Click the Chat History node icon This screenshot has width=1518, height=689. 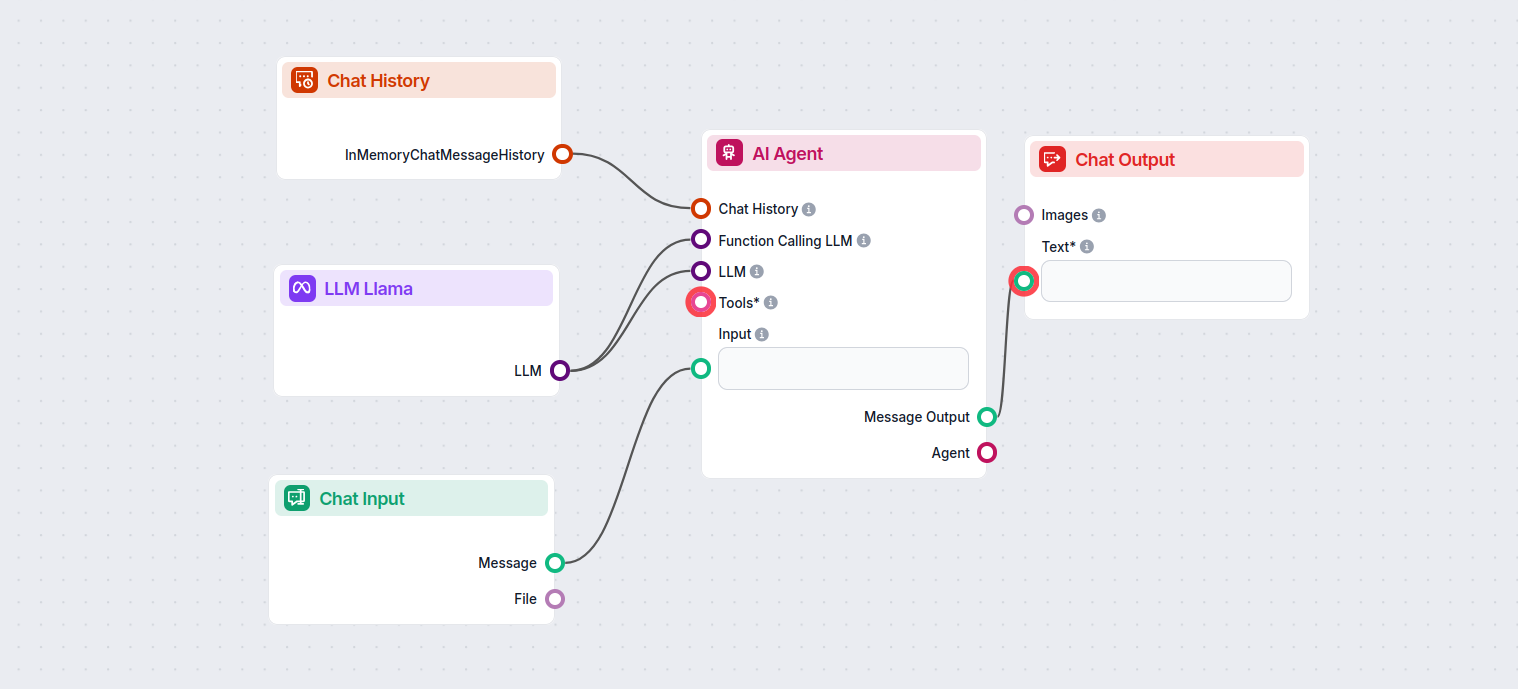pos(304,81)
